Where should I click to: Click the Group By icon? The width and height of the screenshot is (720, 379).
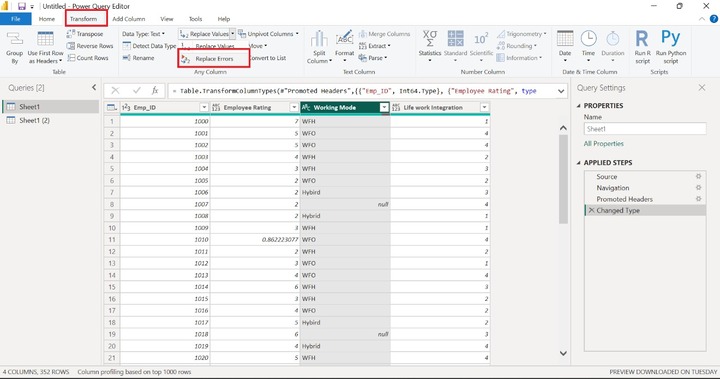[x=15, y=48]
